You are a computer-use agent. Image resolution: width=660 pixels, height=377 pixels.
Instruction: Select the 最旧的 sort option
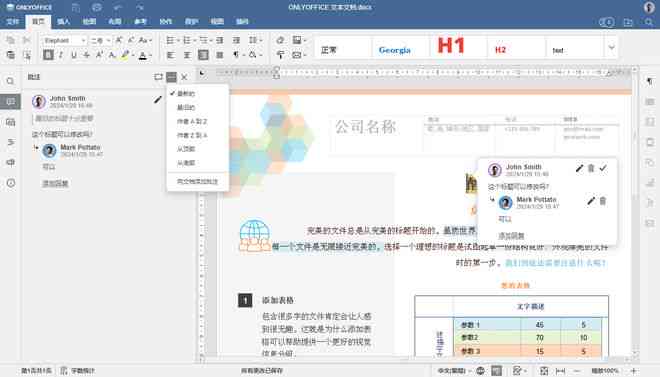click(198, 107)
